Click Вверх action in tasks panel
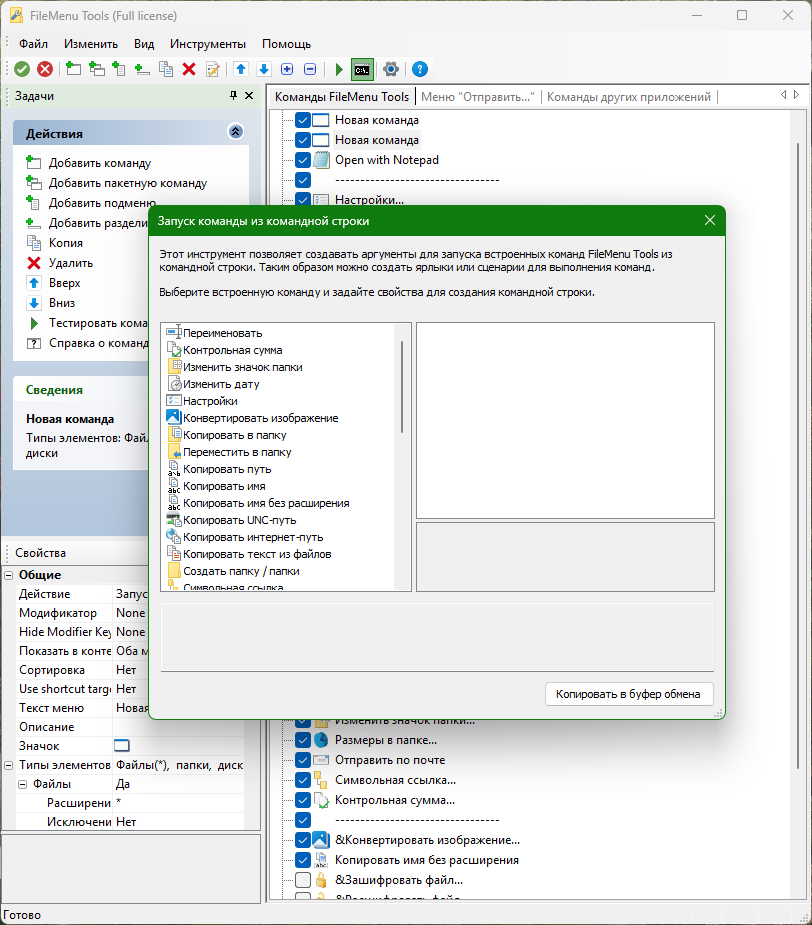The height and width of the screenshot is (925, 812). pos(64,283)
